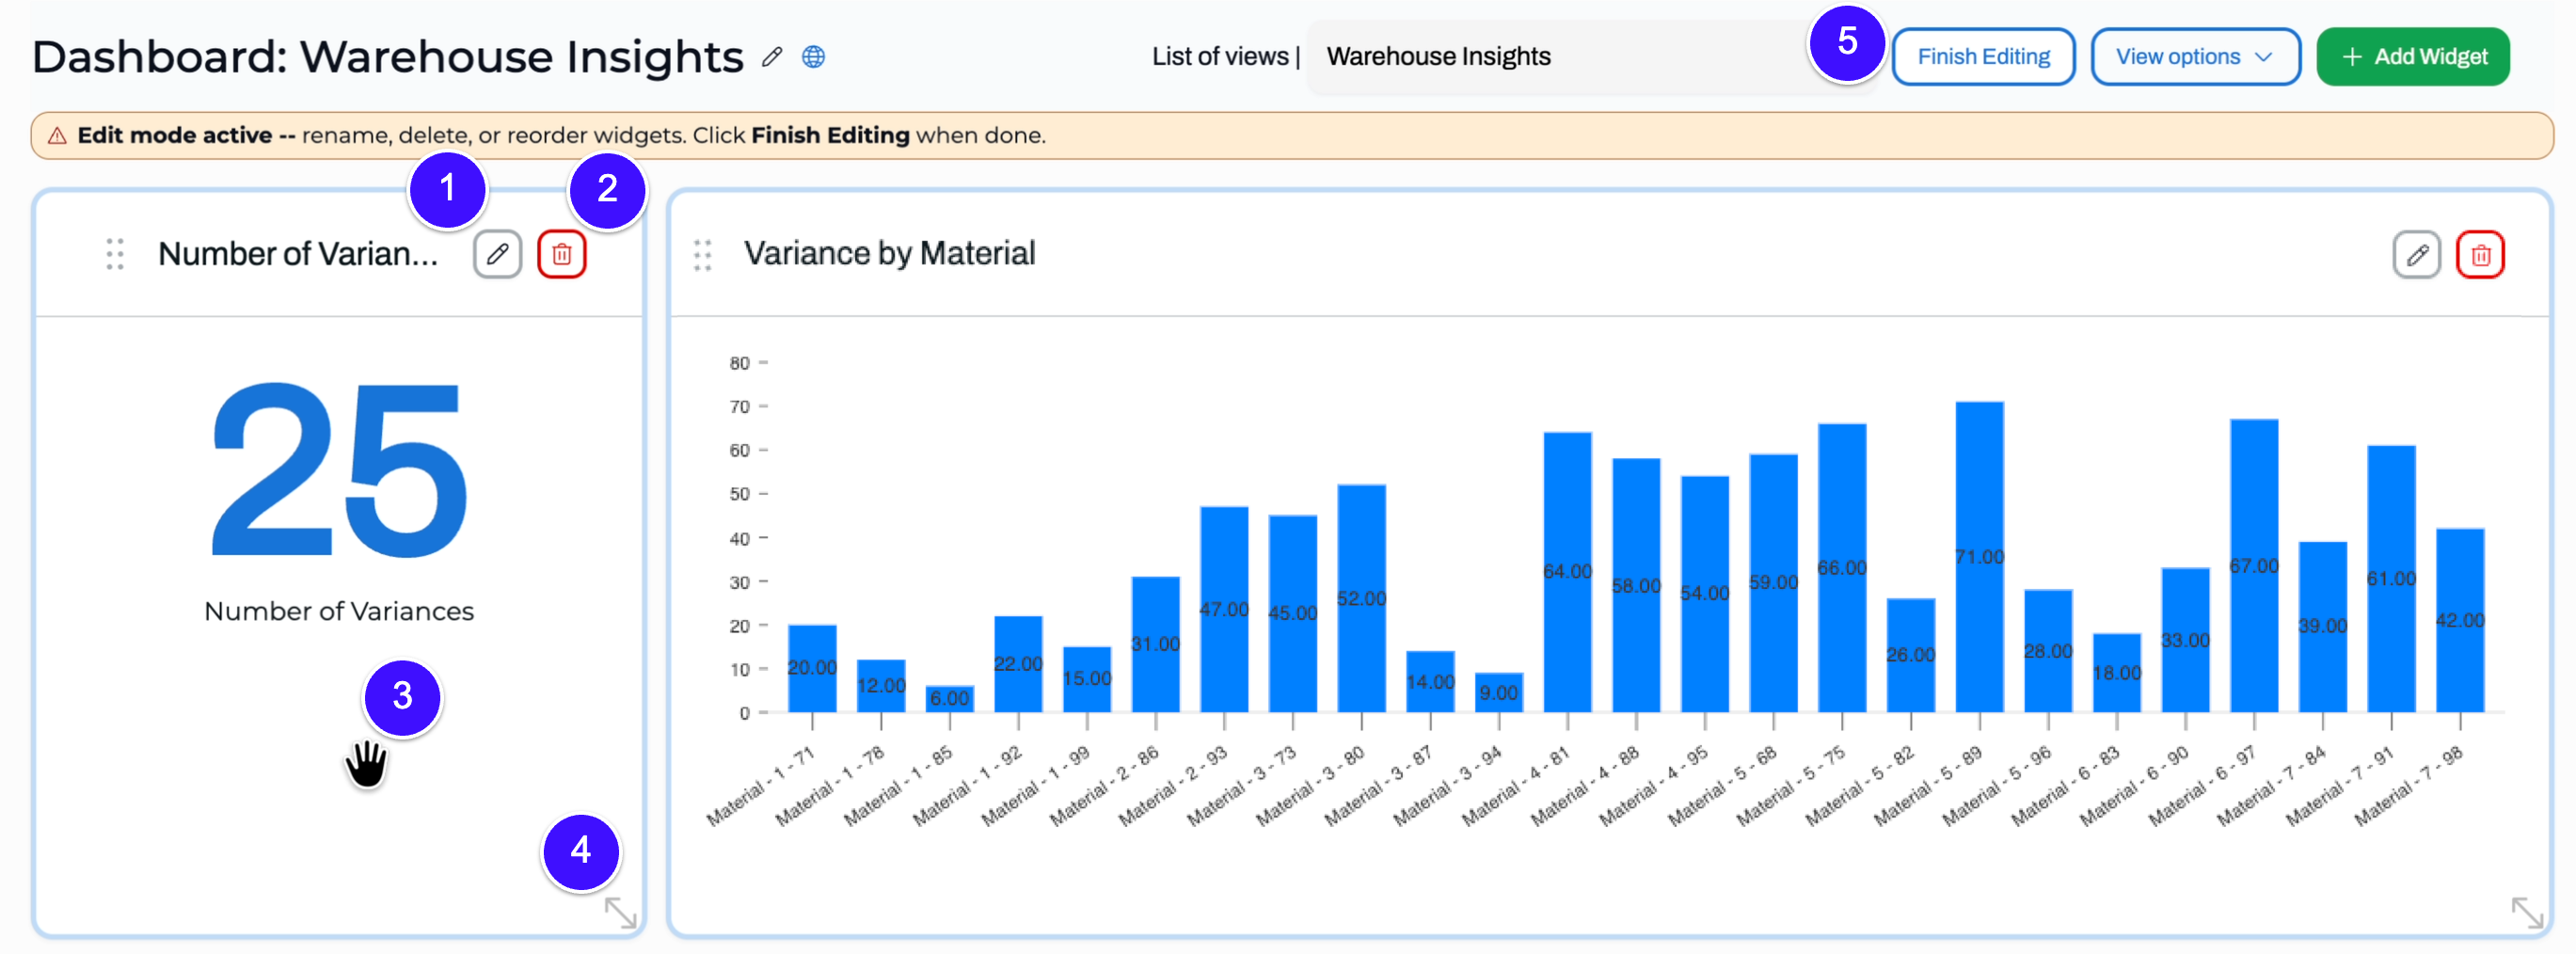Image resolution: width=2576 pixels, height=954 pixels.
Task: Click the warning icon in edit mode banner
Action: pos(57,136)
